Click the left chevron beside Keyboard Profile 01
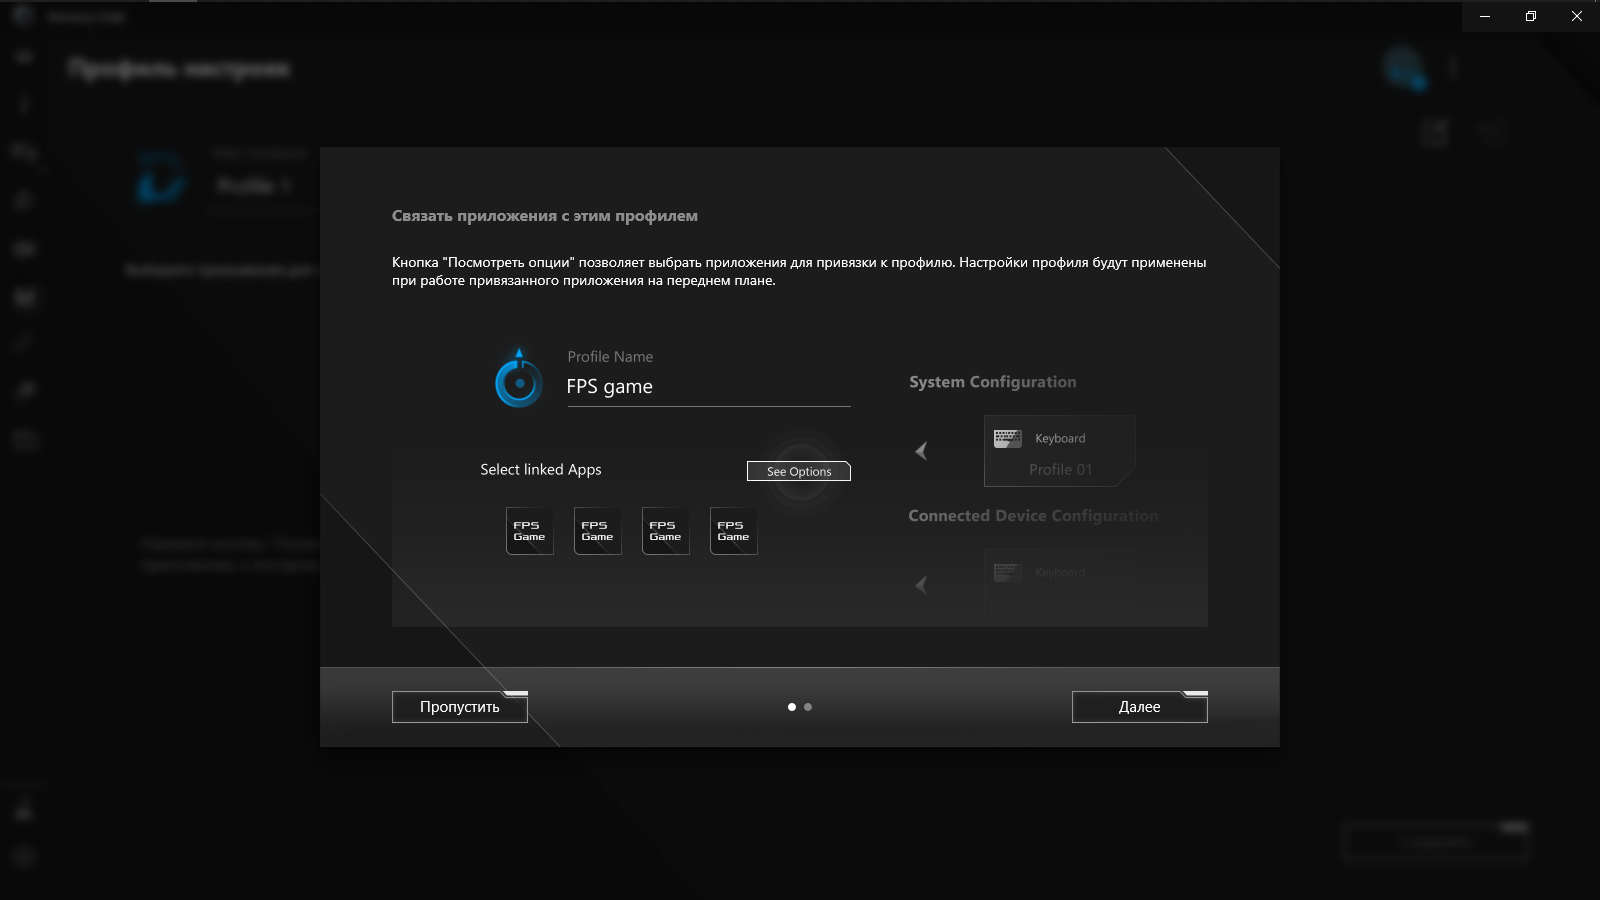The image size is (1600, 900). click(x=922, y=451)
